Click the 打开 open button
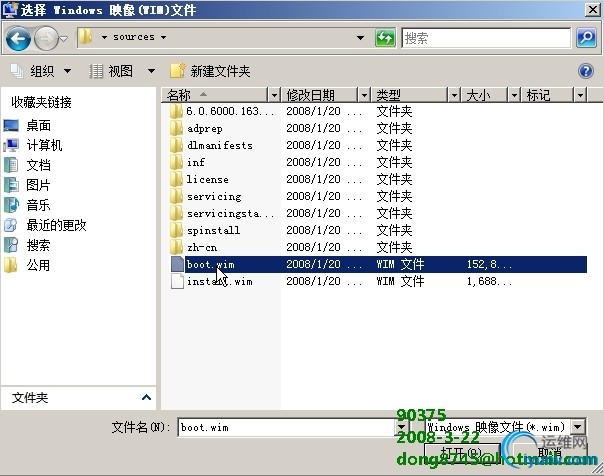The height and width of the screenshot is (476, 604). coord(461,453)
